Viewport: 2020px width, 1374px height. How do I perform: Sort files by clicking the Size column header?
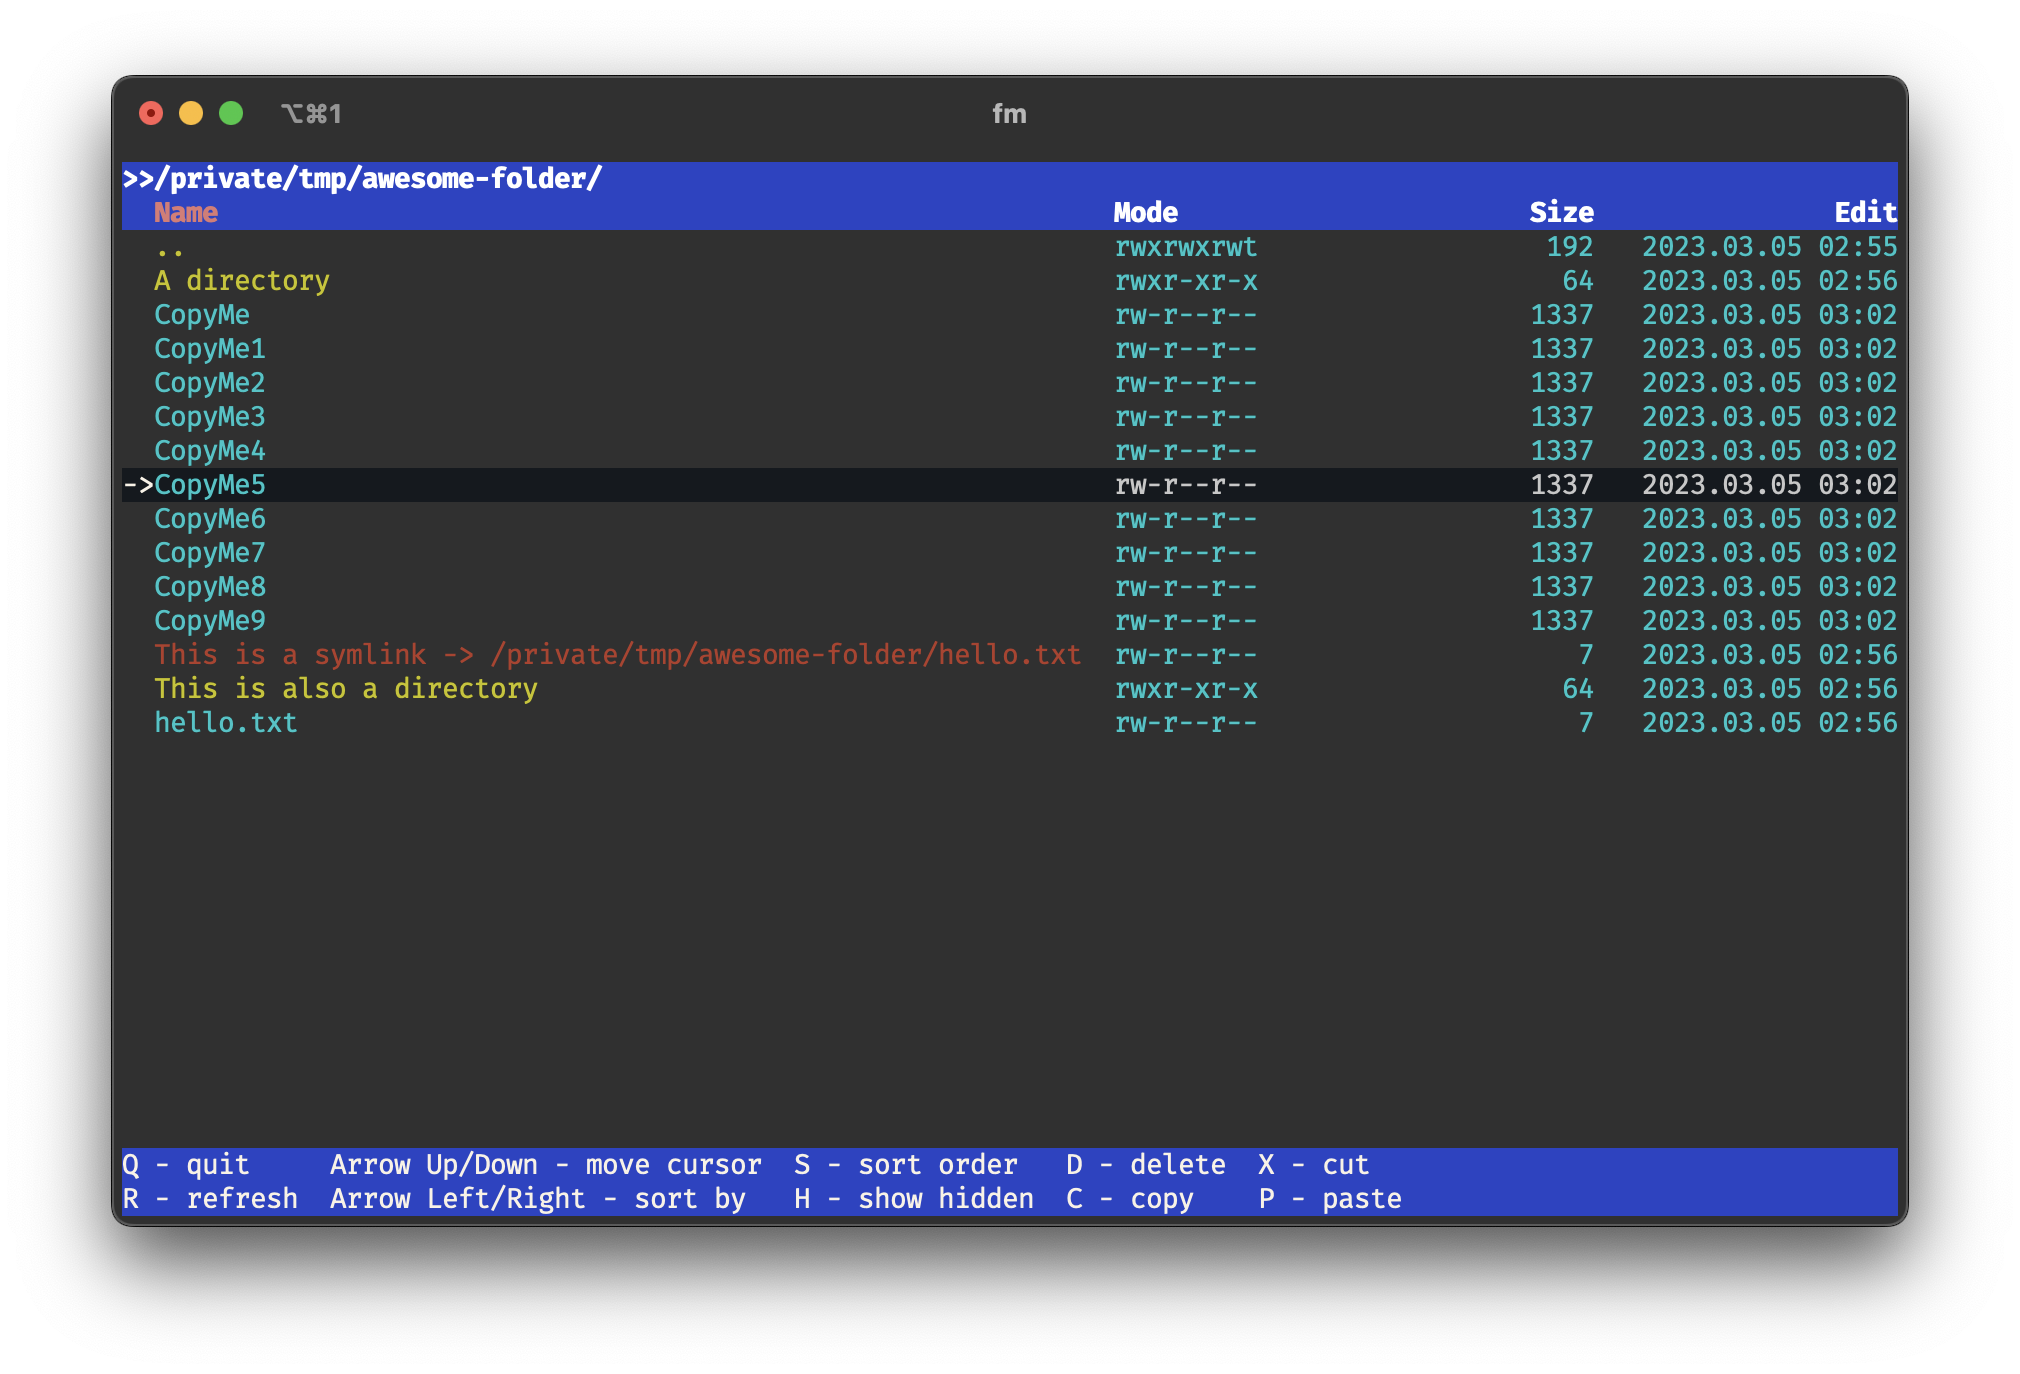(x=1562, y=212)
